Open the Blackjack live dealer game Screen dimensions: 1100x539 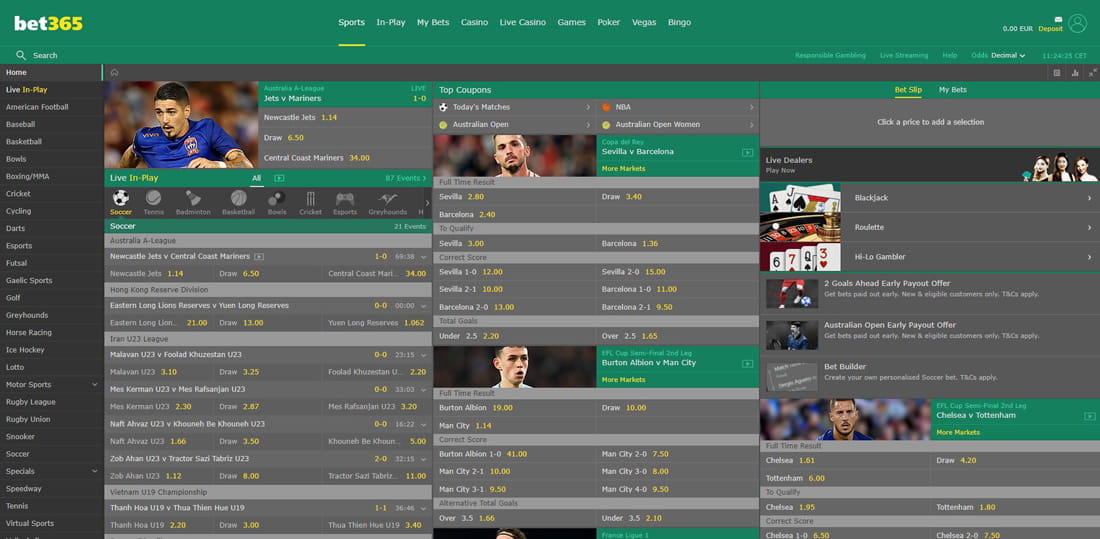[x=930, y=198]
